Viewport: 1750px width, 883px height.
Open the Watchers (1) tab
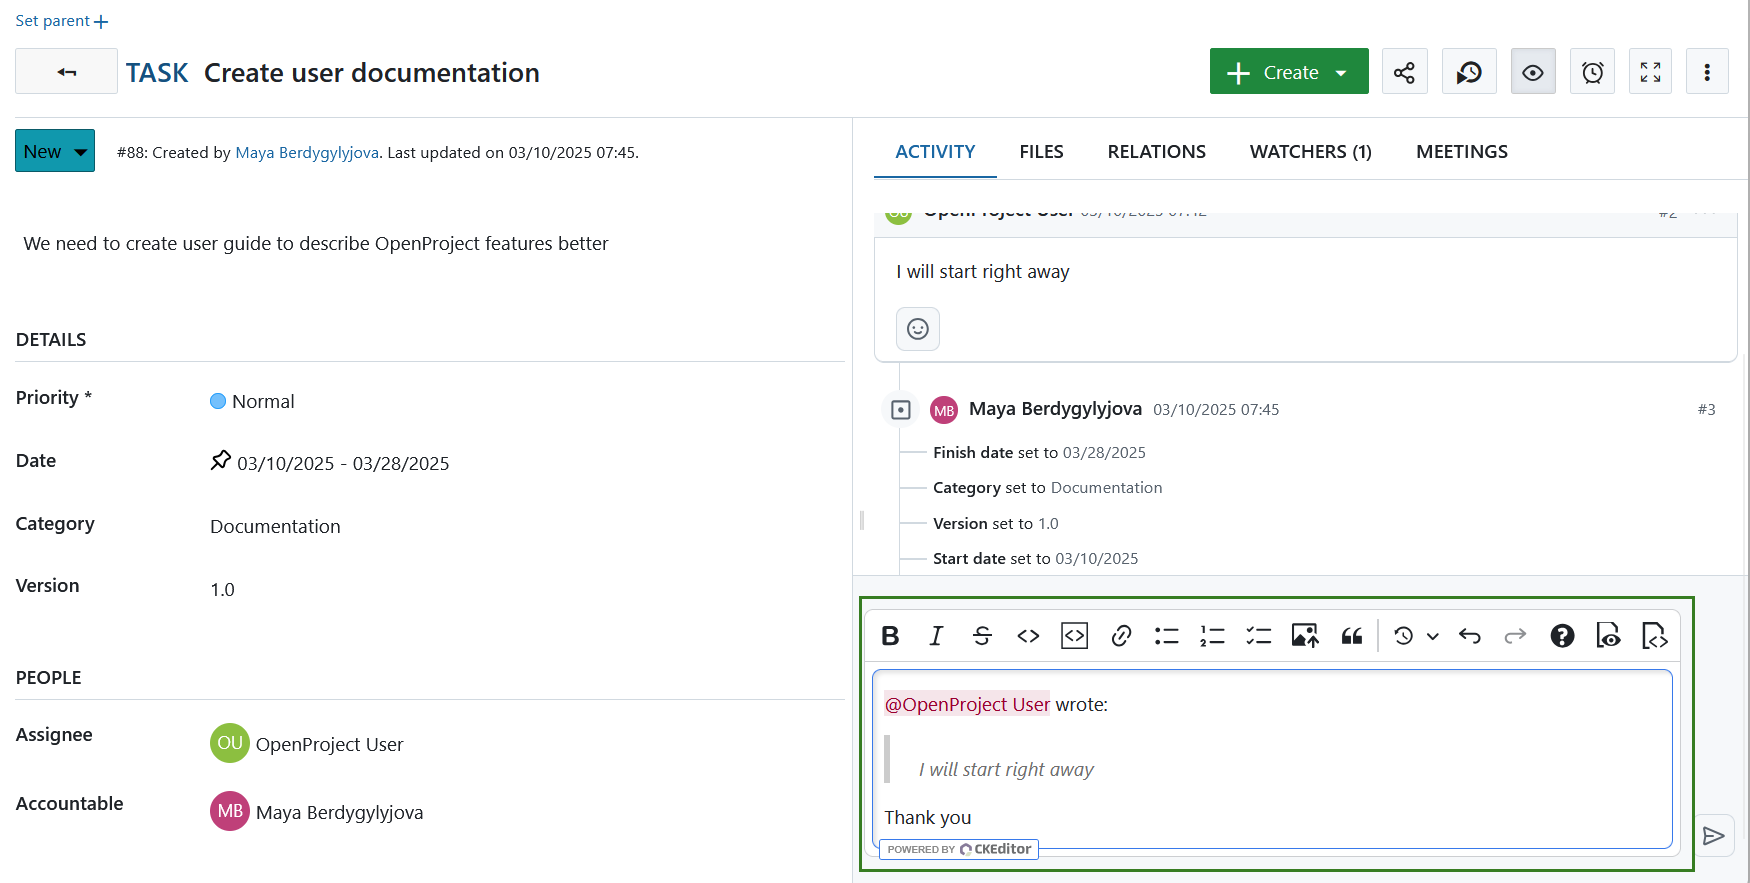point(1310,152)
